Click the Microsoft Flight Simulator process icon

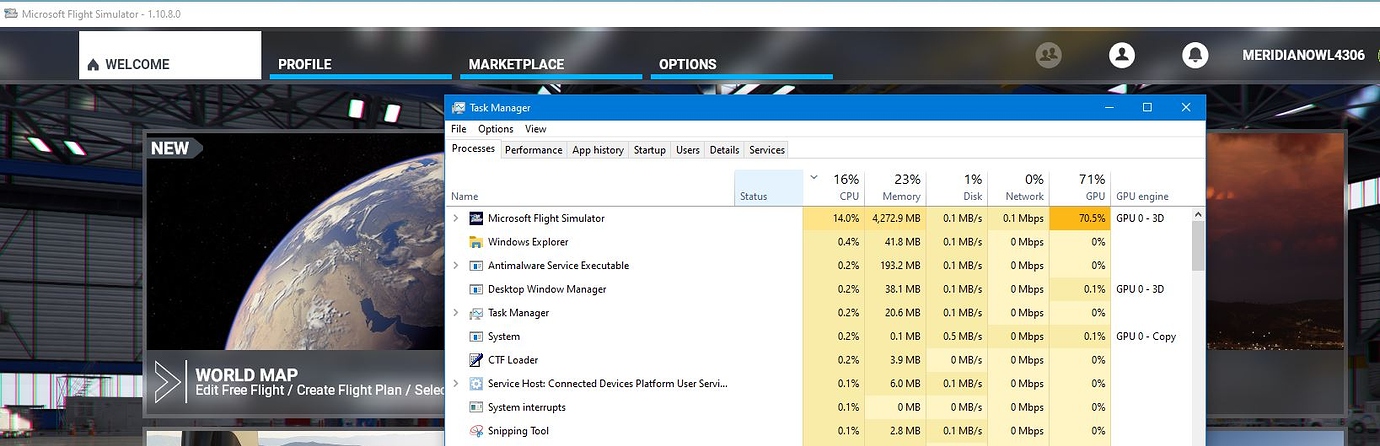point(476,218)
